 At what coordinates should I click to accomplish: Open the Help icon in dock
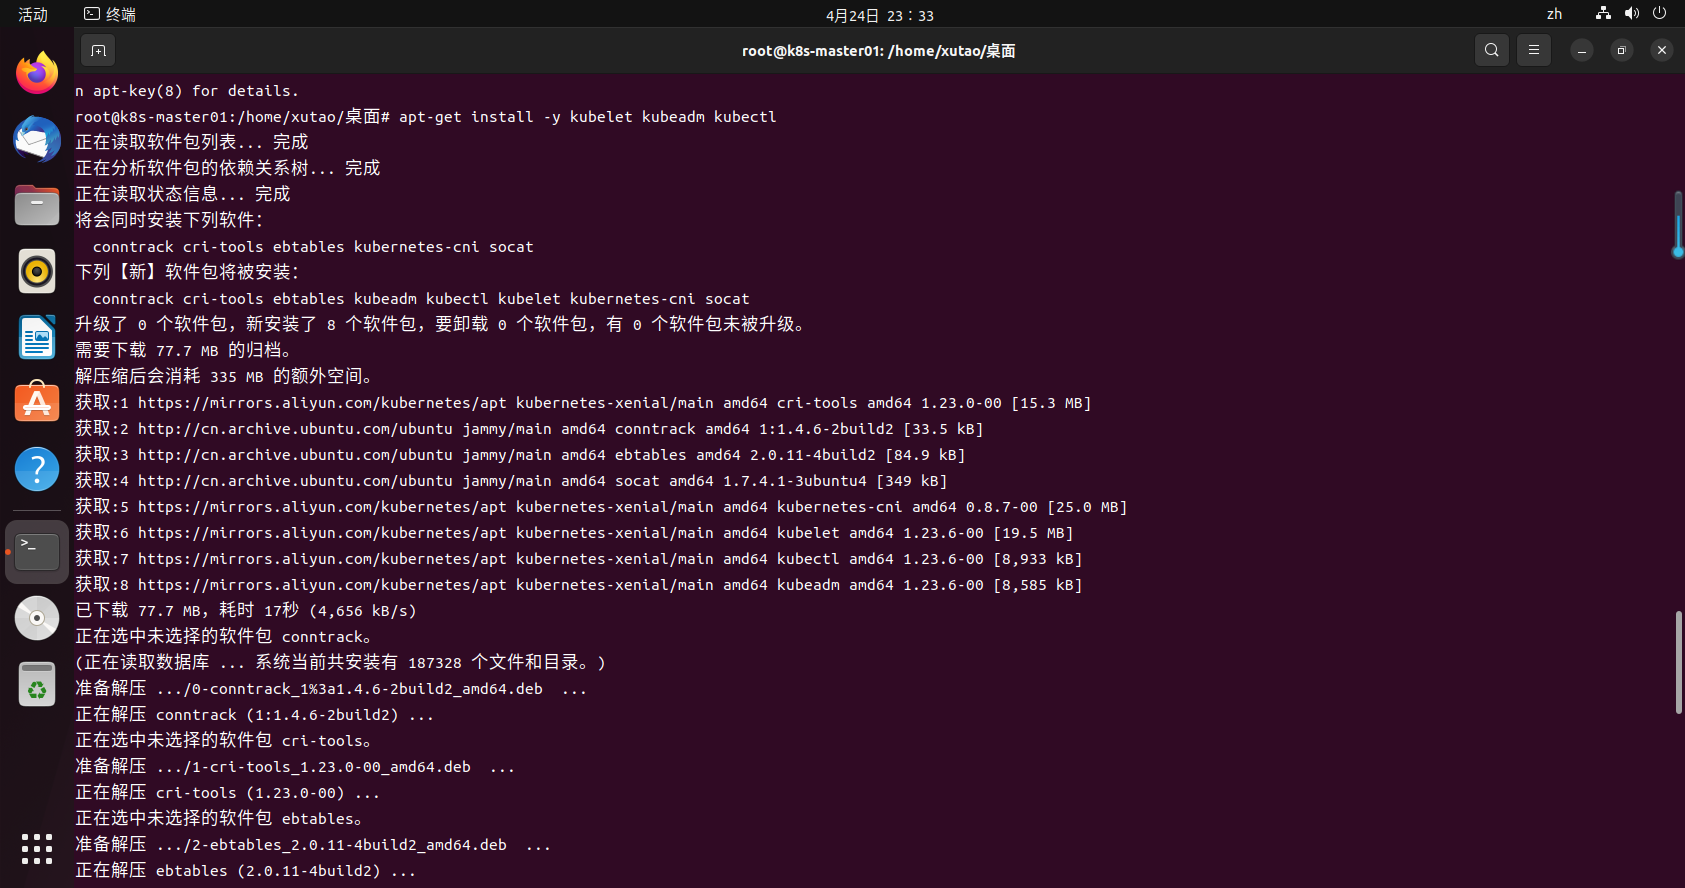(37, 469)
